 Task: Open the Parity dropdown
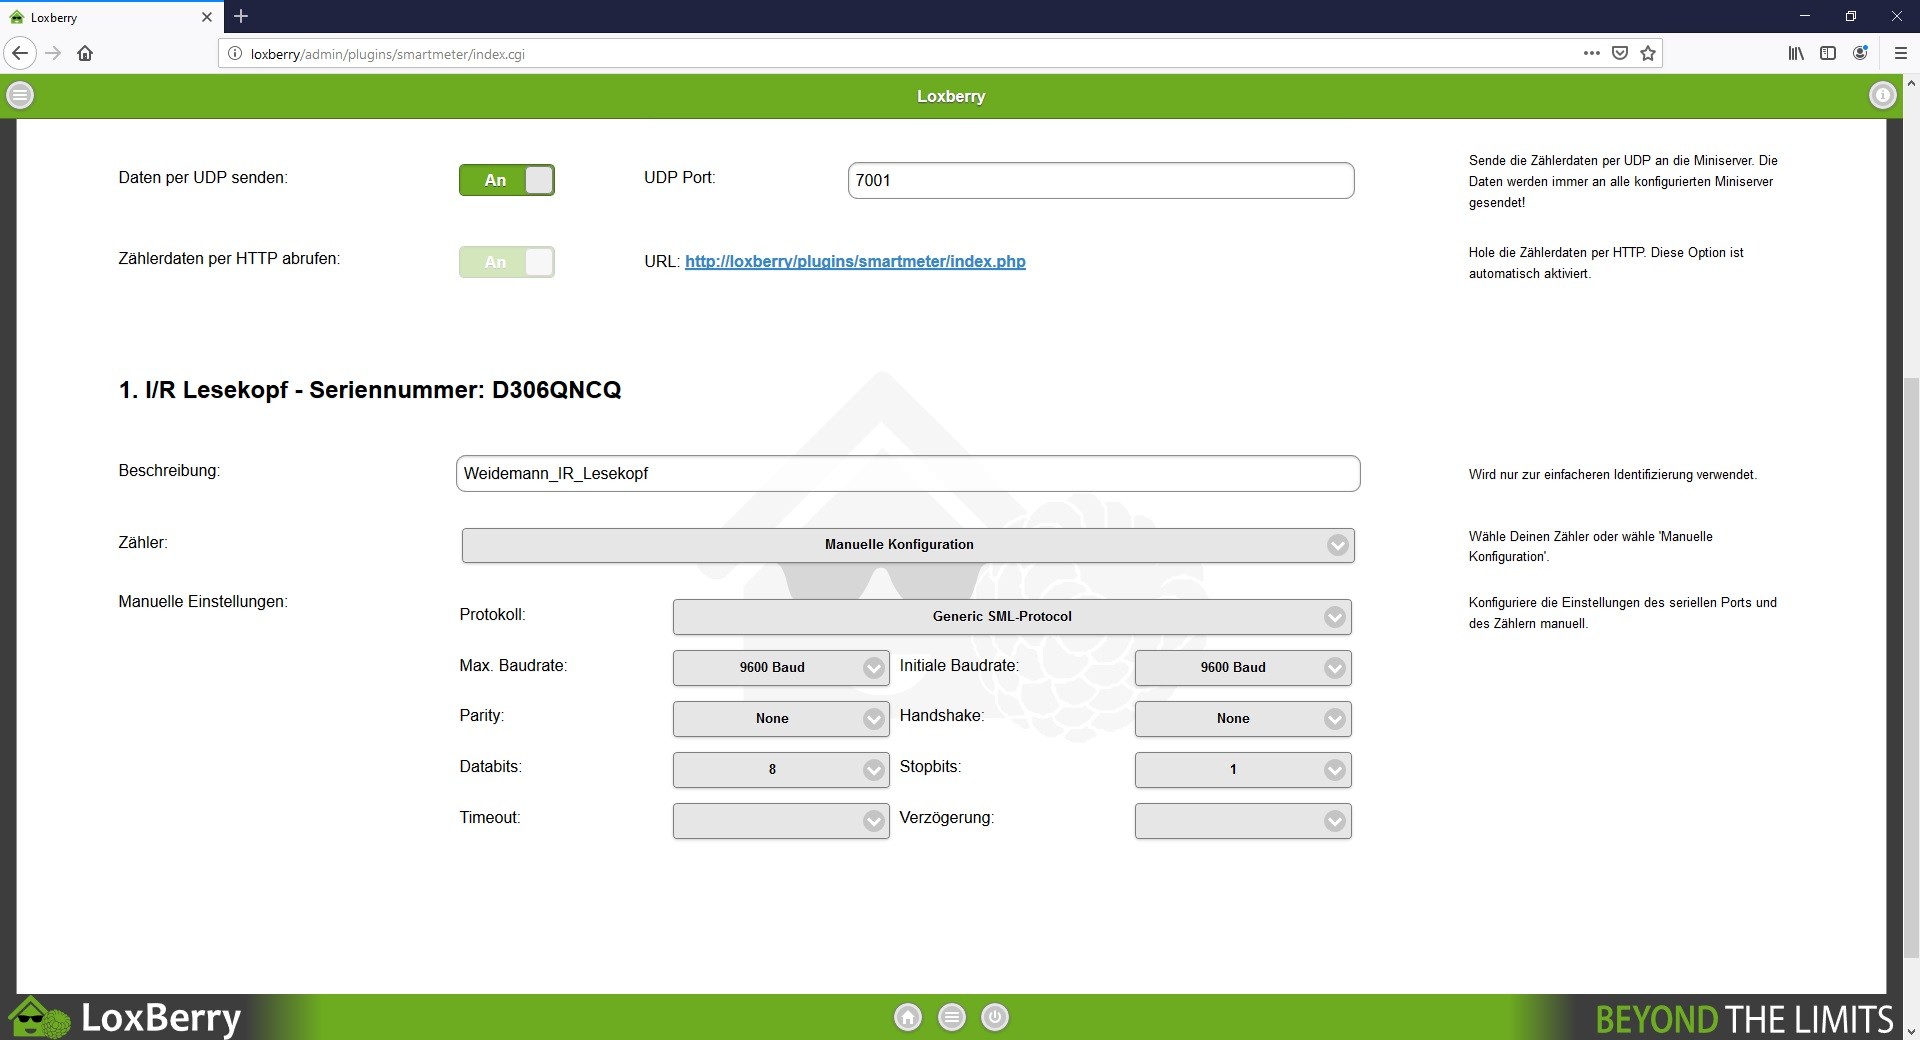pos(780,719)
